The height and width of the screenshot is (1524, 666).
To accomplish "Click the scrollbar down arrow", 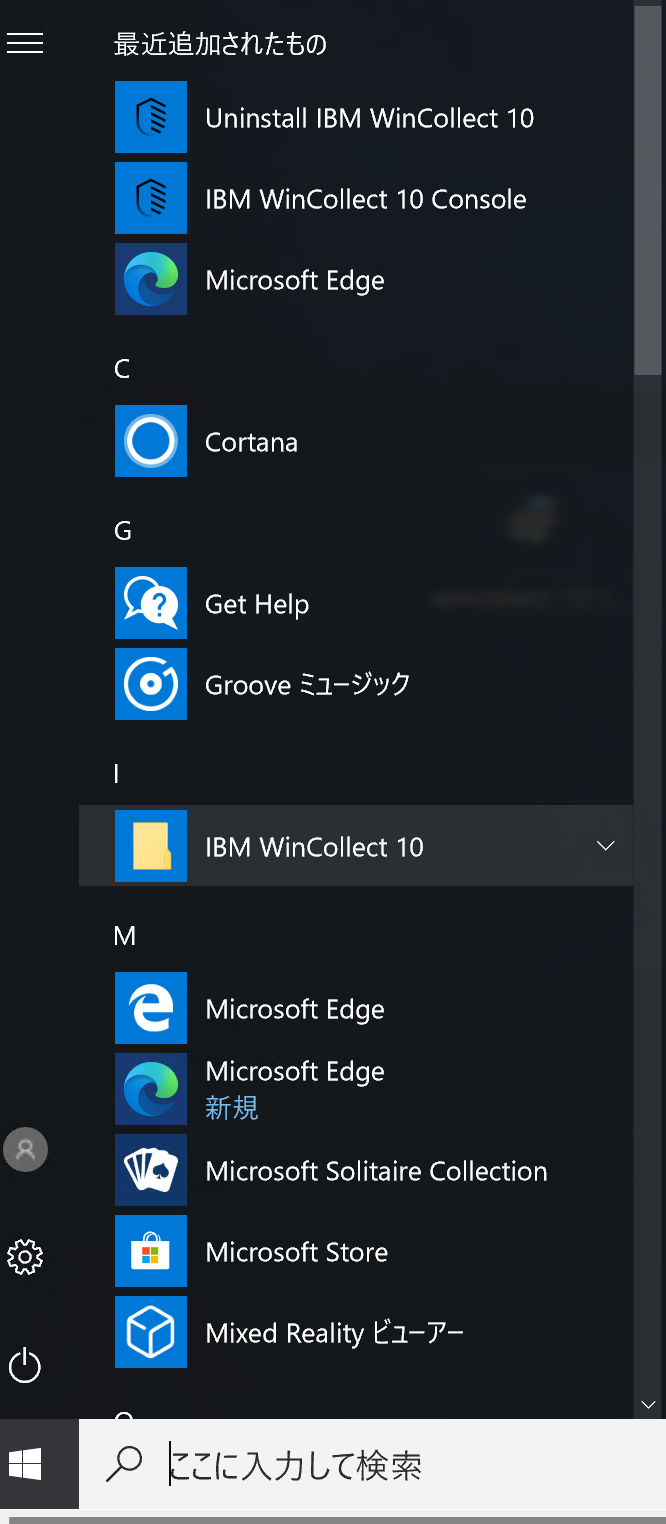I will 648,1405.
